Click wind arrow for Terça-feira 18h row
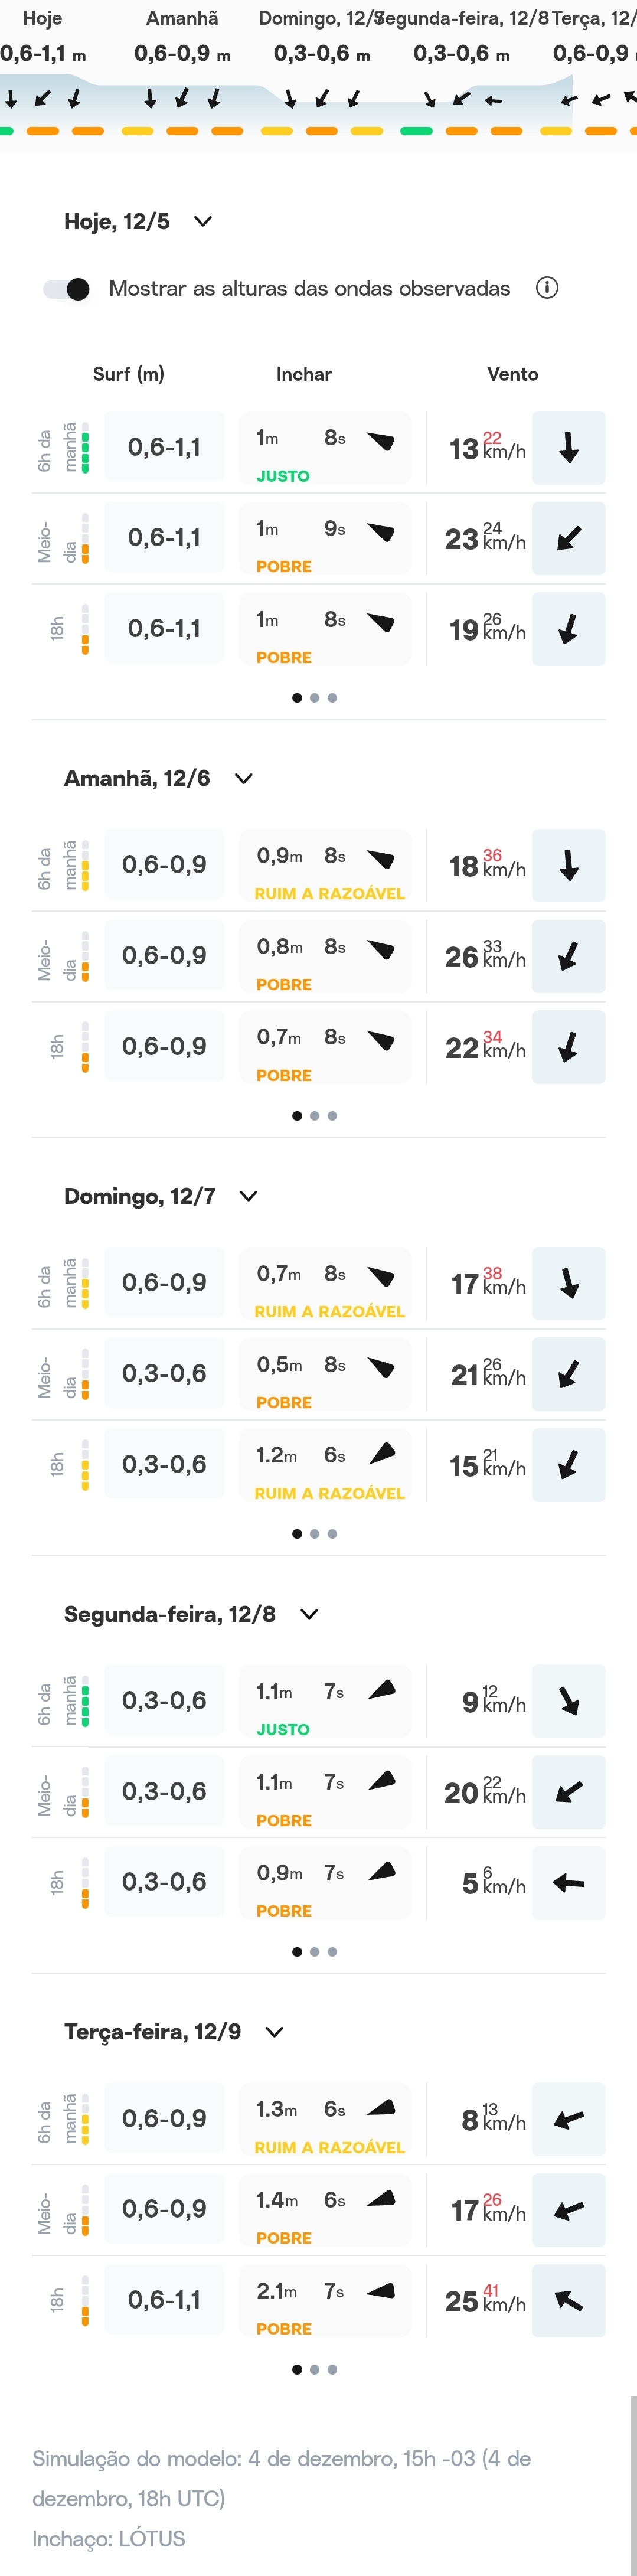The height and width of the screenshot is (2576, 637). [568, 2301]
